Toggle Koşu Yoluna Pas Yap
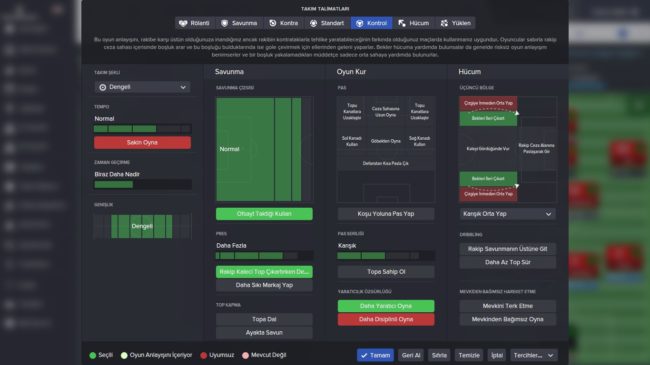650x365 pixels. [386, 214]
